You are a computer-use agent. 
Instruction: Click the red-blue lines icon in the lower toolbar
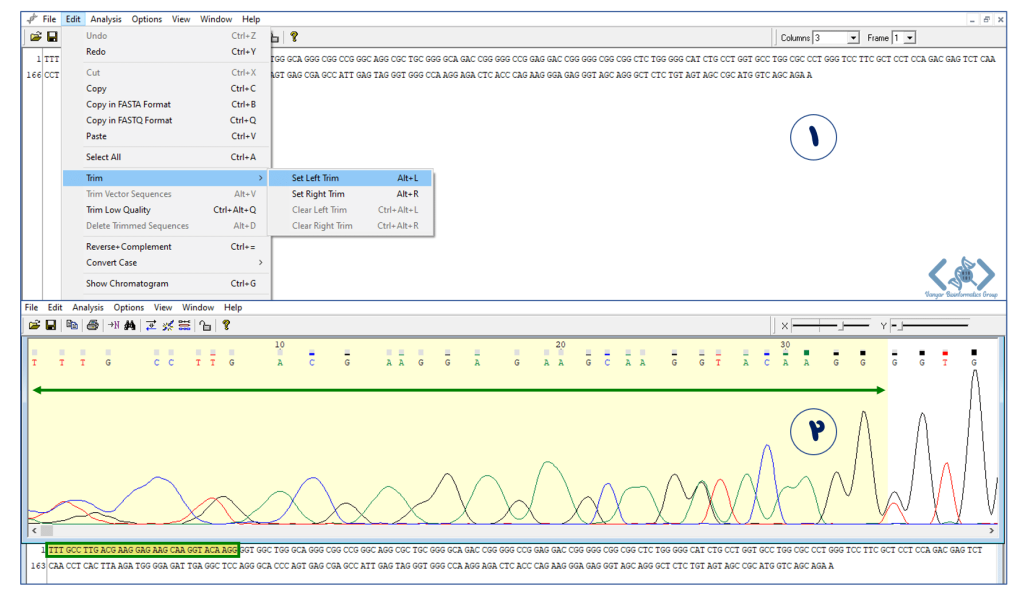[x=185, y=325]
